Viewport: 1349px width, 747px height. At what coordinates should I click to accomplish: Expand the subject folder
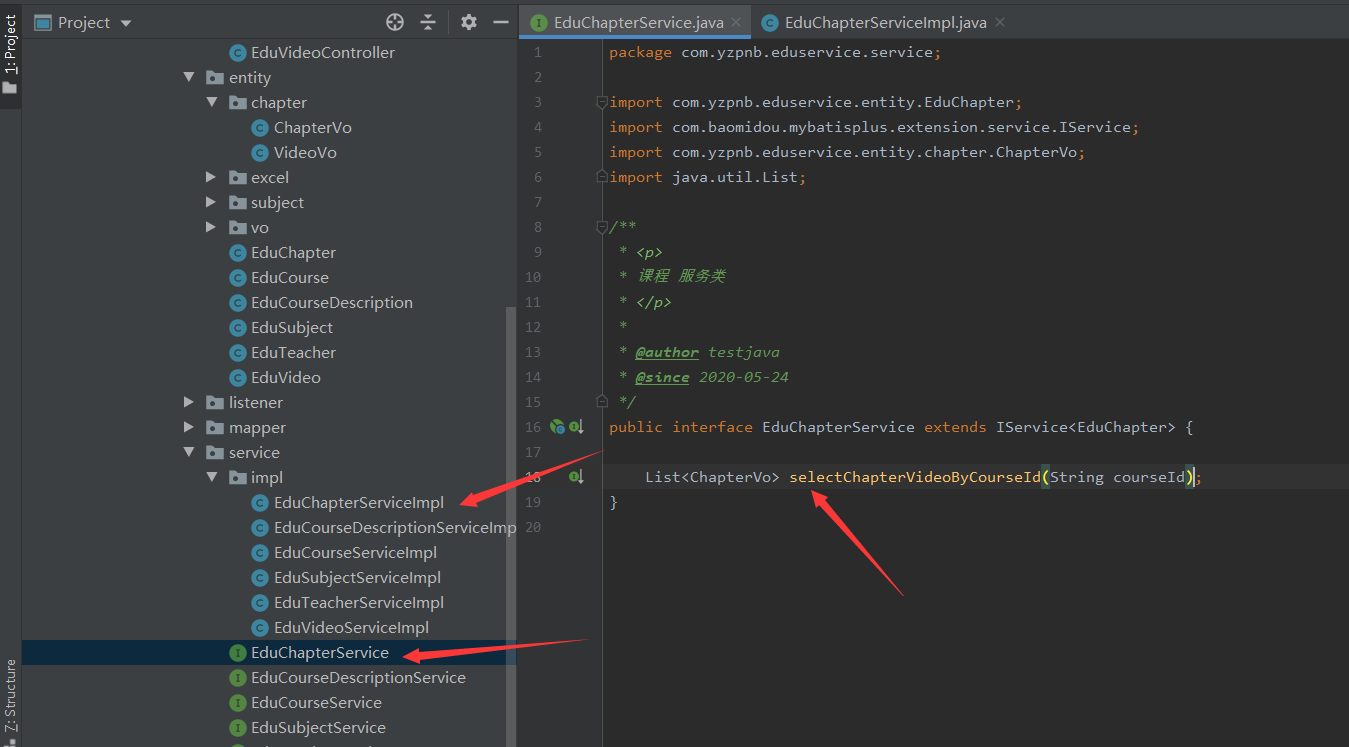211,202
